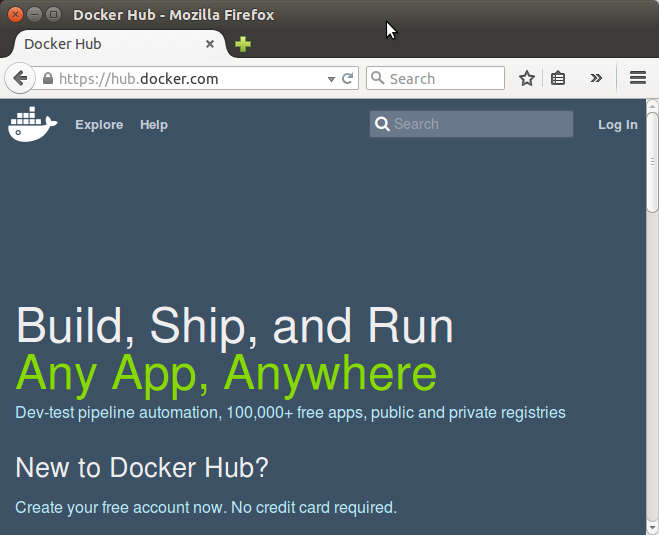Reload the page with the refresh icon

347,79
